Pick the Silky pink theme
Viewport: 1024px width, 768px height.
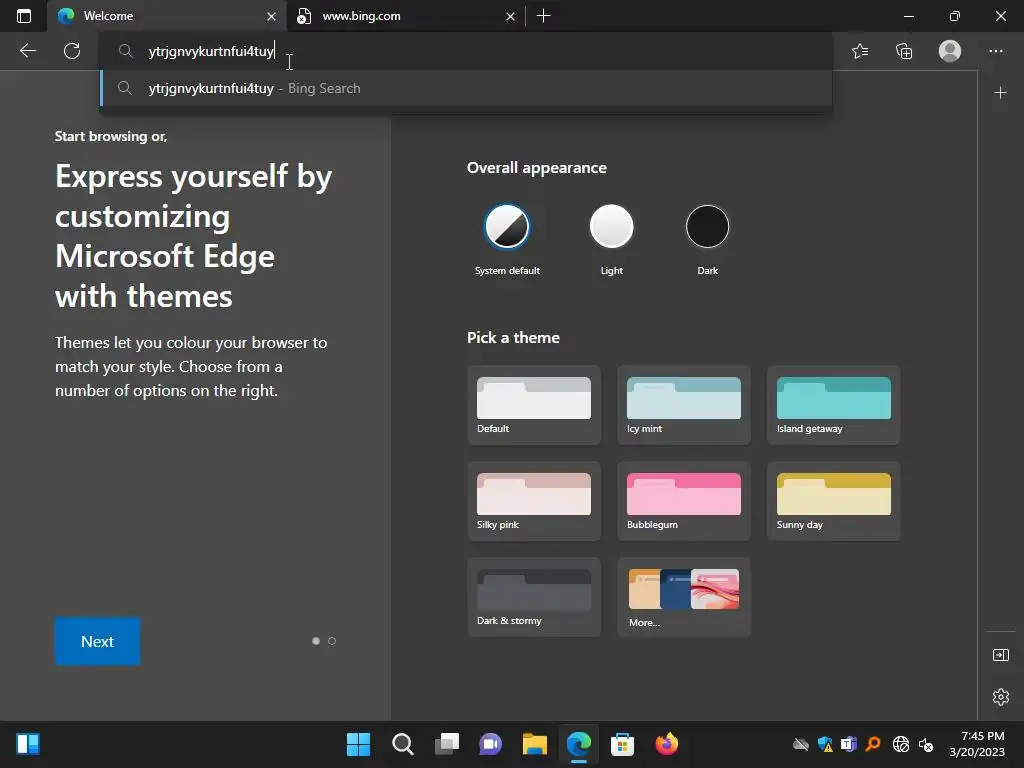[x=534, y=502]
